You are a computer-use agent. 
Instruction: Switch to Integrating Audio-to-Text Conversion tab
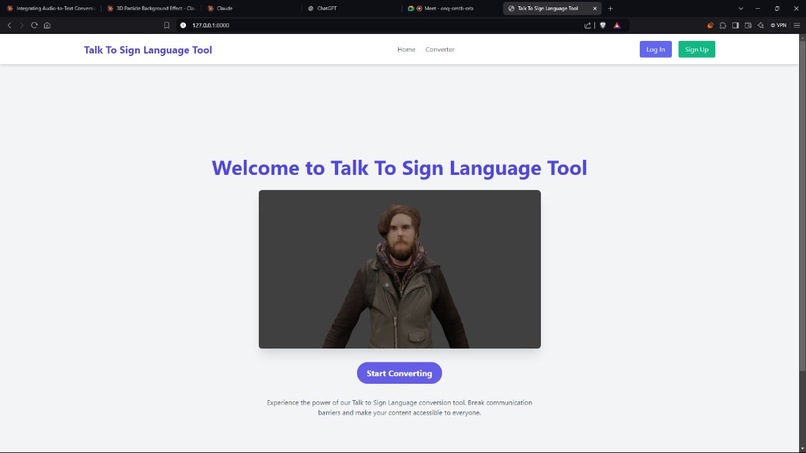tap(50, 8)
